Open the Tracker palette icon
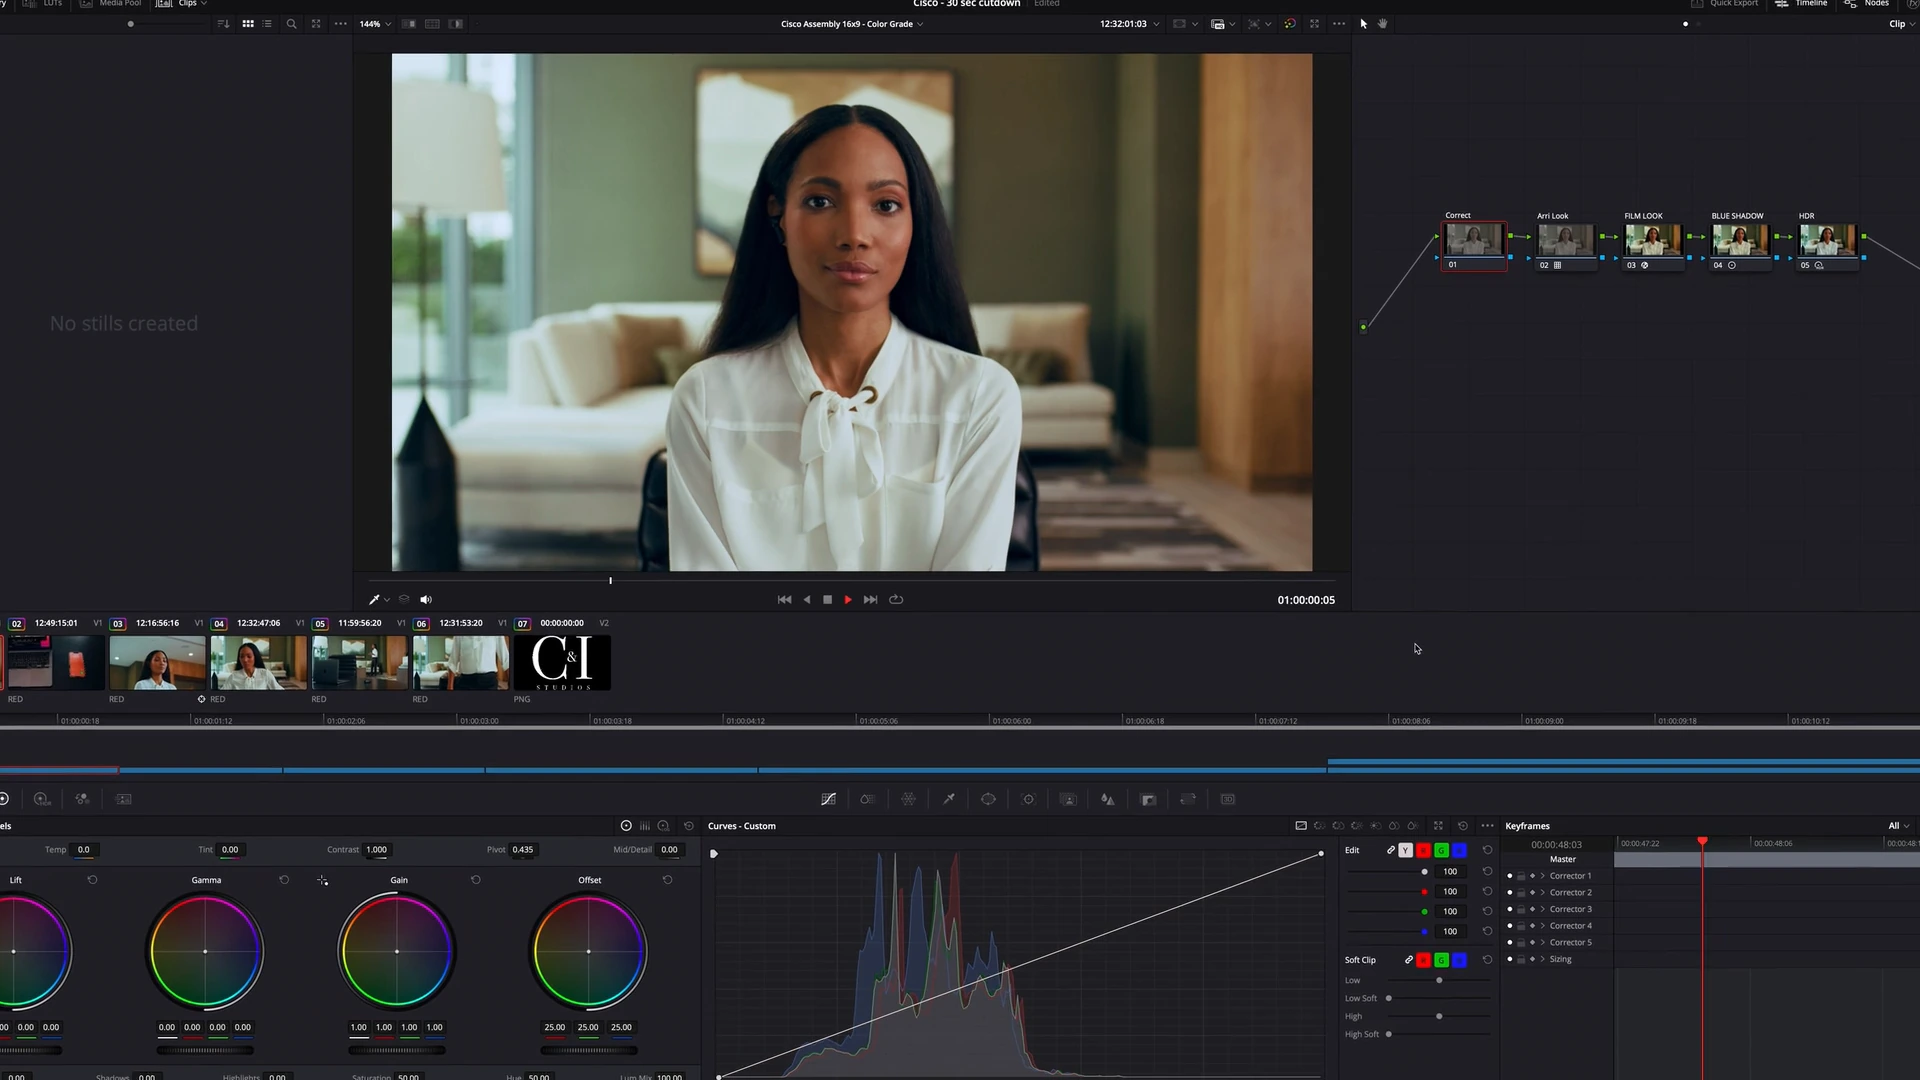 (x=1028, y=799)
